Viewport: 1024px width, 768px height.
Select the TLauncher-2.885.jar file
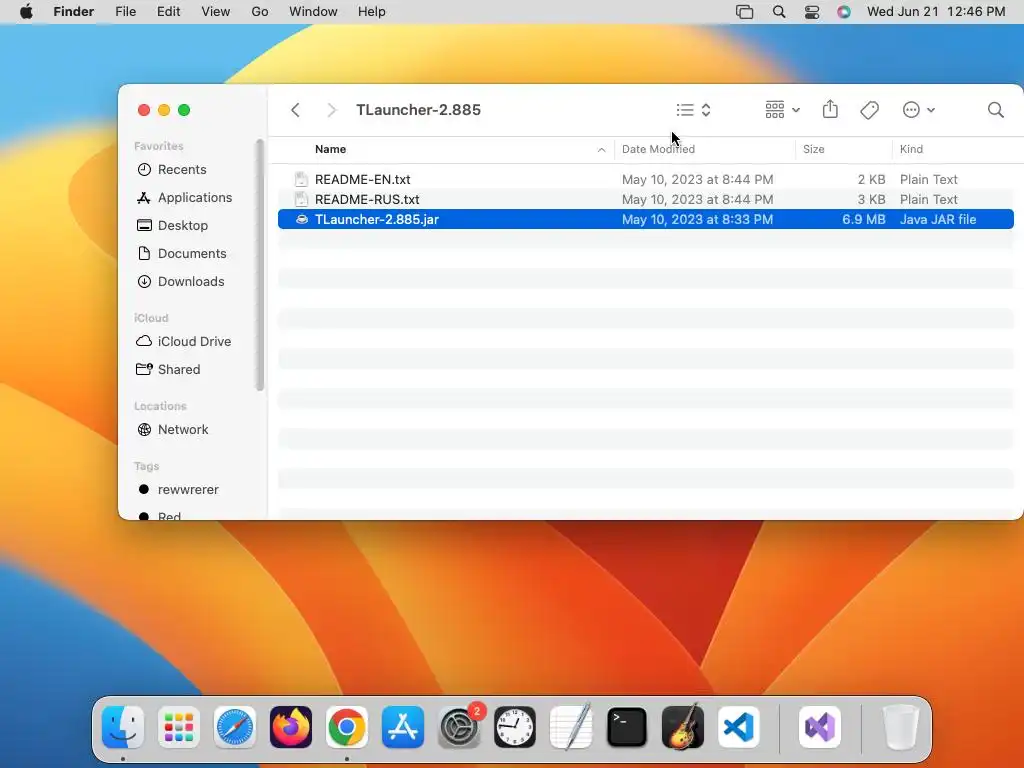click(x=645, y=219)
